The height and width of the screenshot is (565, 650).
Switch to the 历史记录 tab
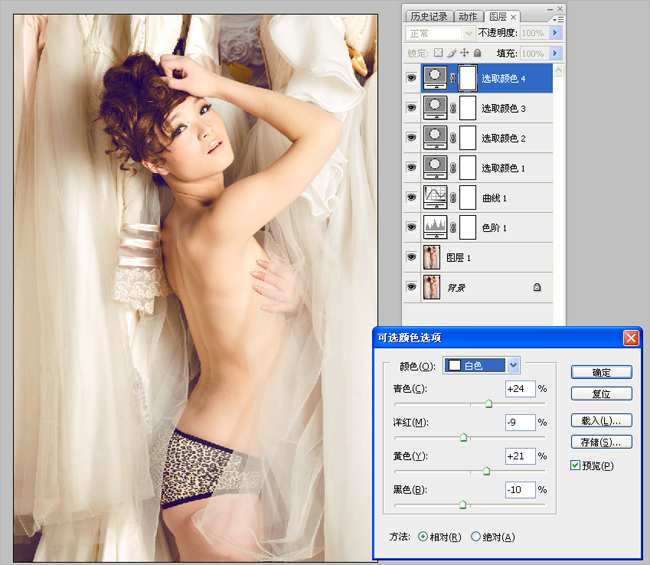429,16
